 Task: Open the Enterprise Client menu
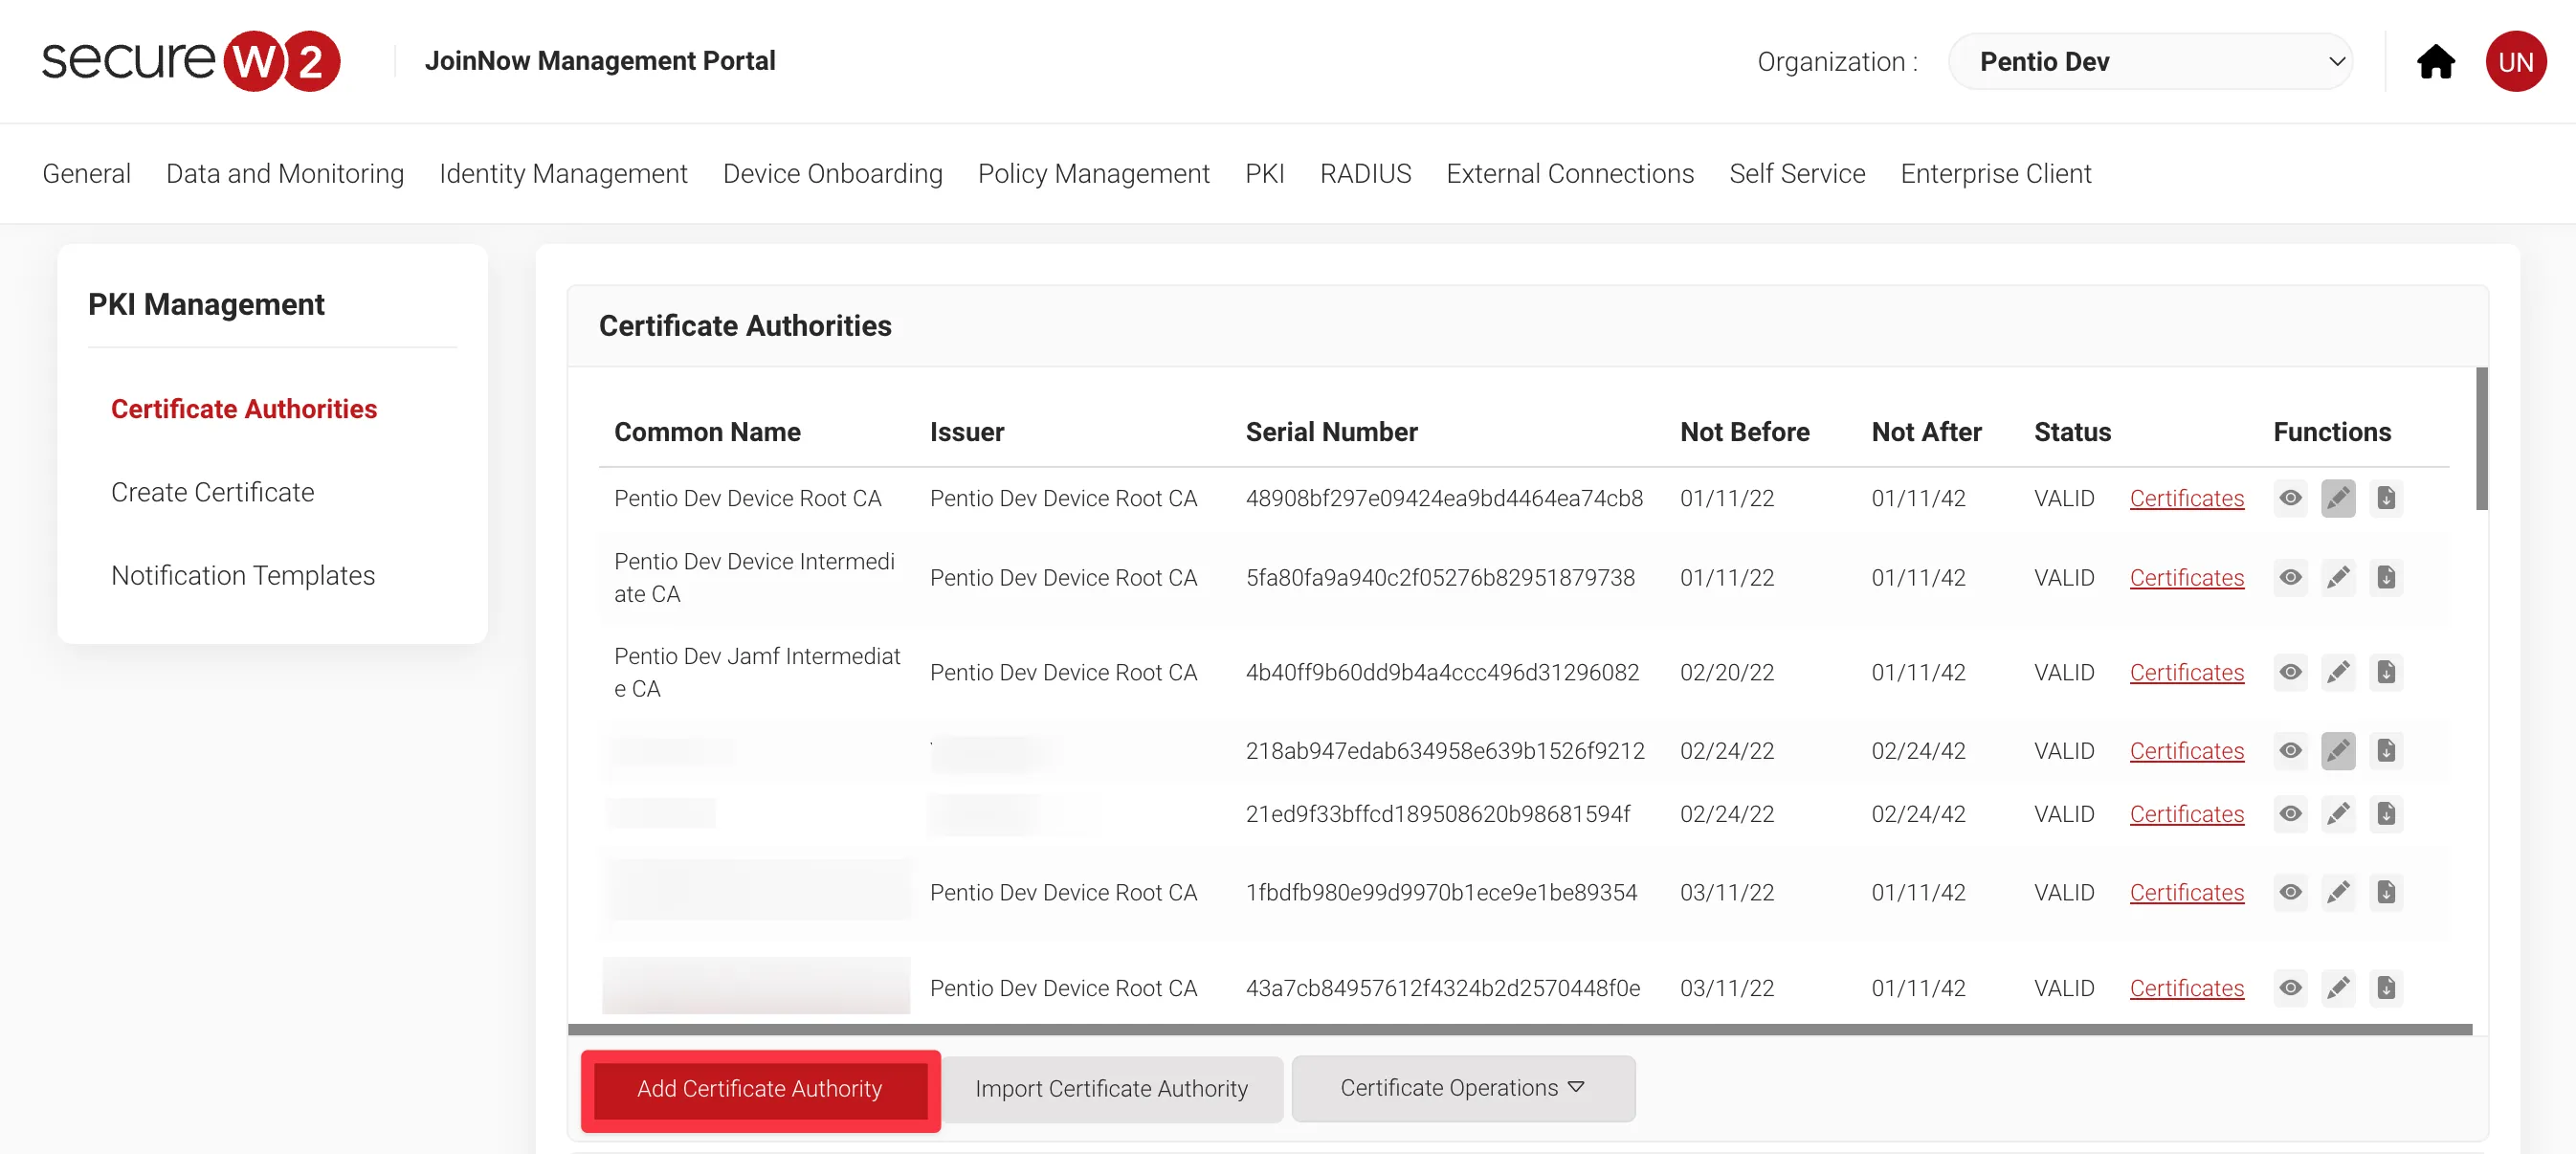(1995, 174)
